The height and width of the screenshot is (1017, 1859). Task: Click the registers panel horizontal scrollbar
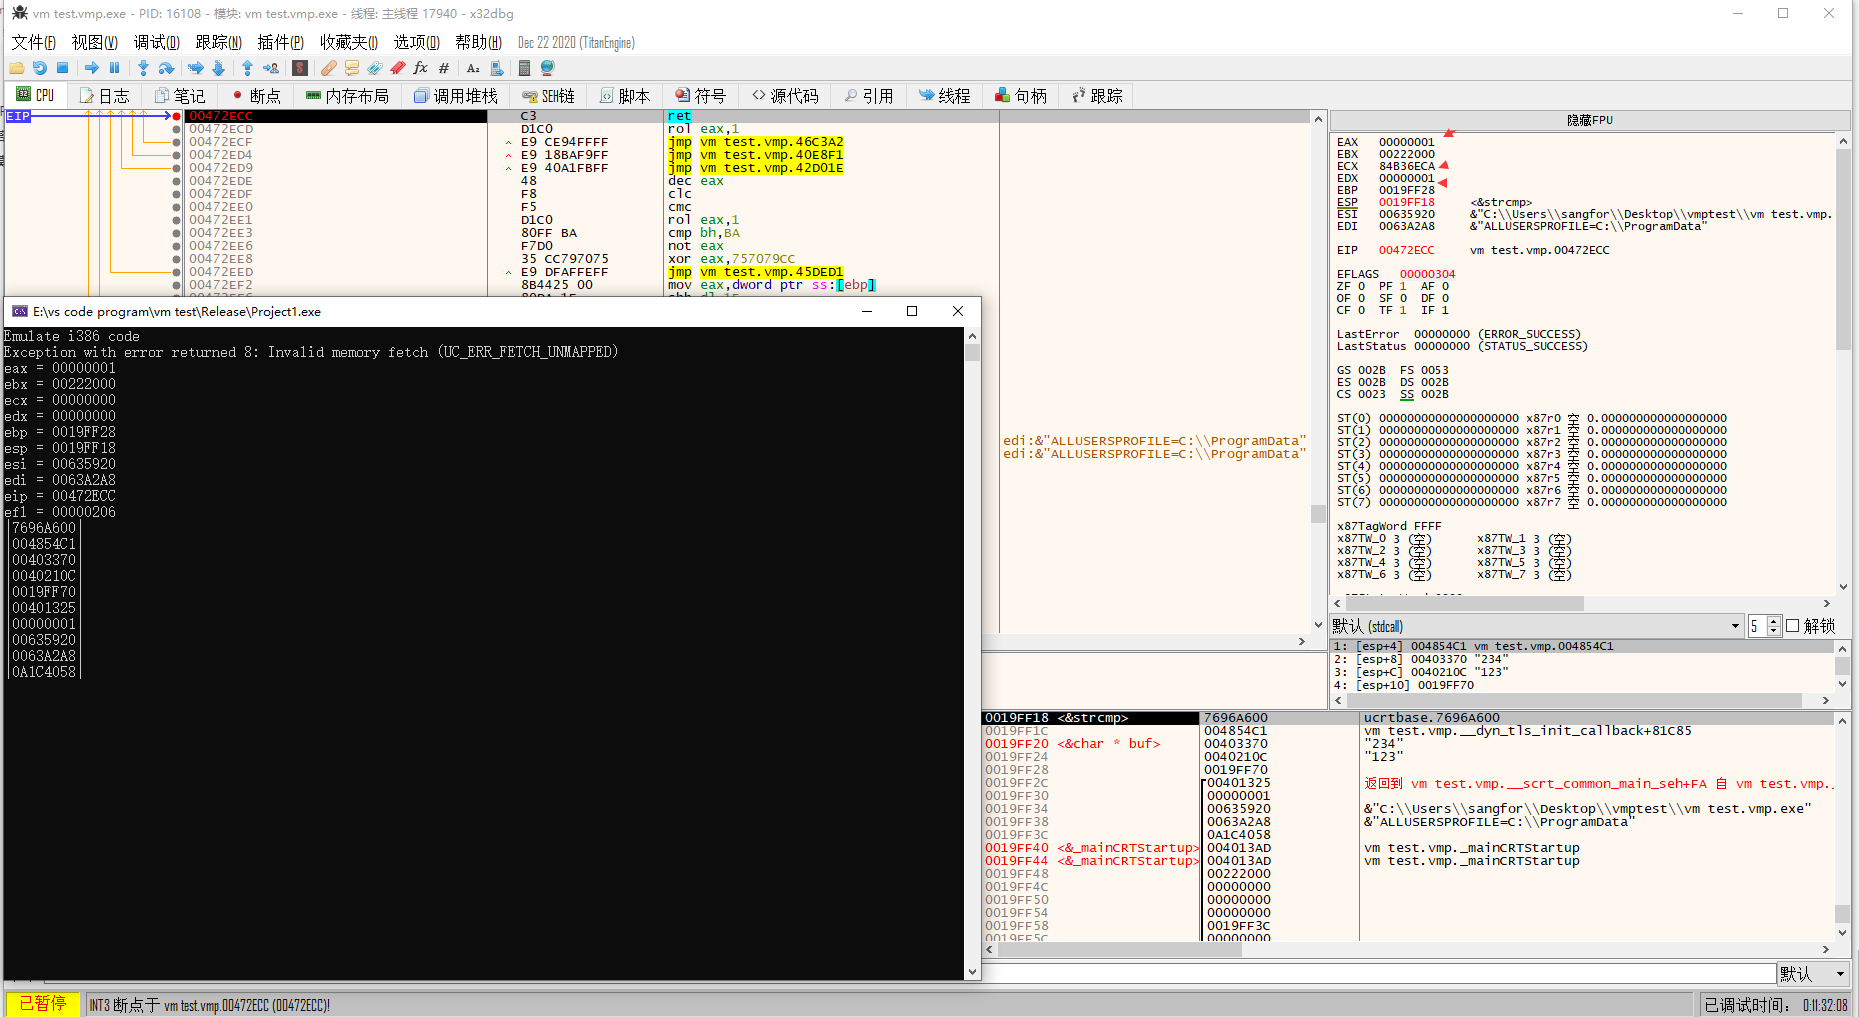click(x=1465, y=604)
